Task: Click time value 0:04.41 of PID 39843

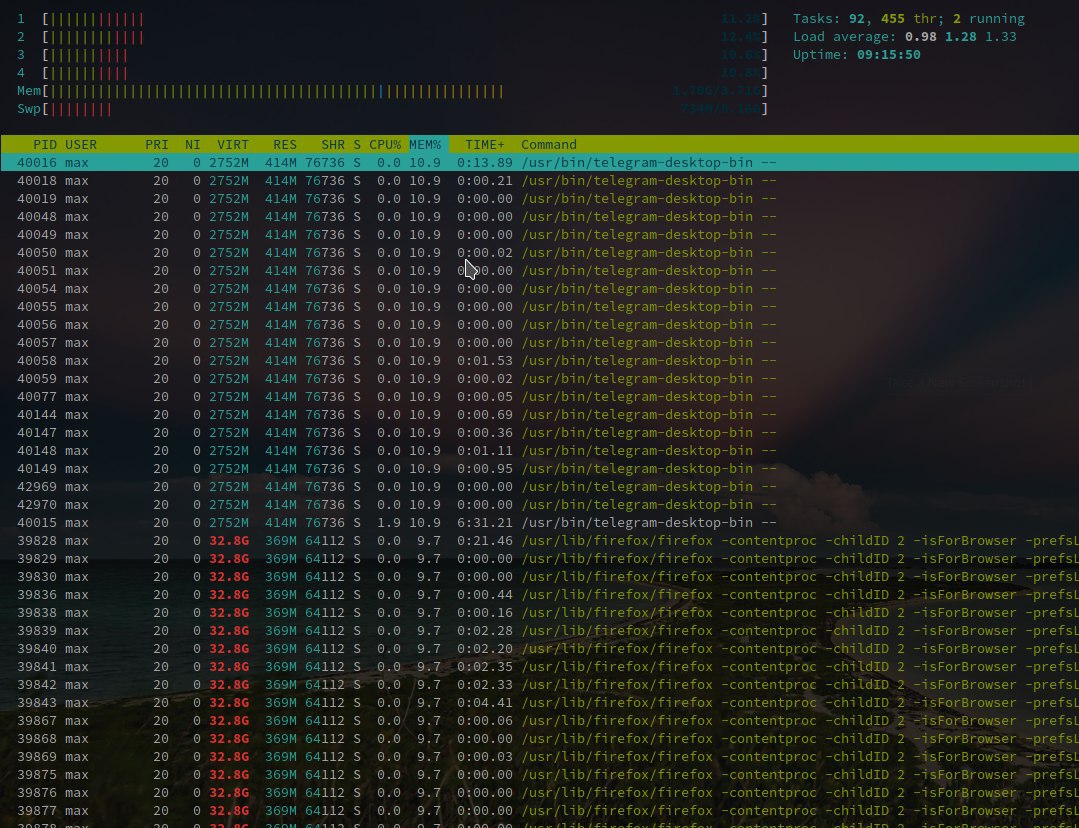Action: (484, 703)
